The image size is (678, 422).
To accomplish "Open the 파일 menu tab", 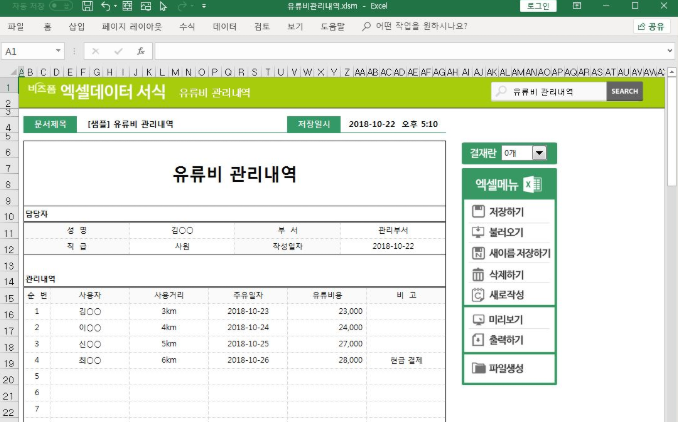I will click(x=16, y=26).
